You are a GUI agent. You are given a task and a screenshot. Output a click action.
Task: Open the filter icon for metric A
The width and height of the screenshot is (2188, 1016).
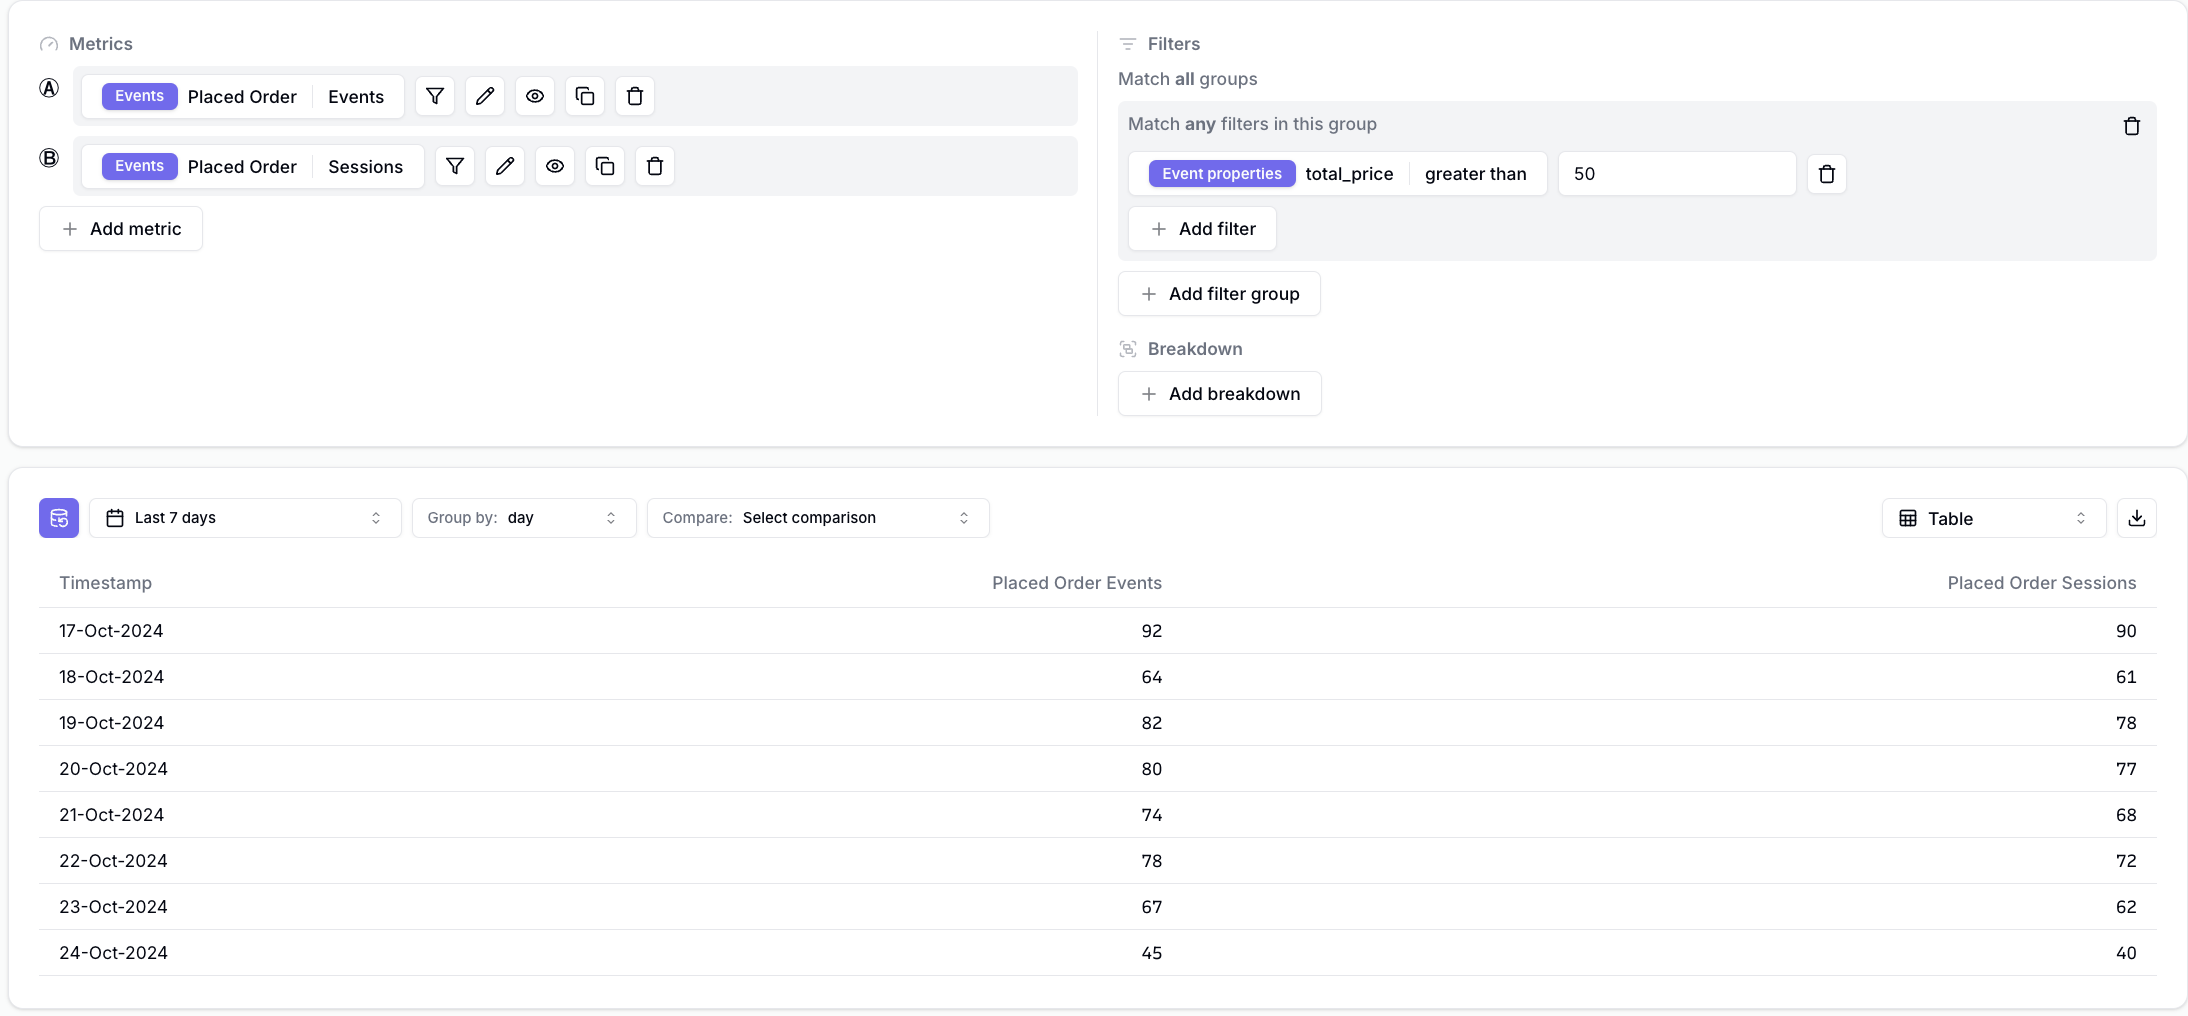pyautogui.click(x=434, y=96)
